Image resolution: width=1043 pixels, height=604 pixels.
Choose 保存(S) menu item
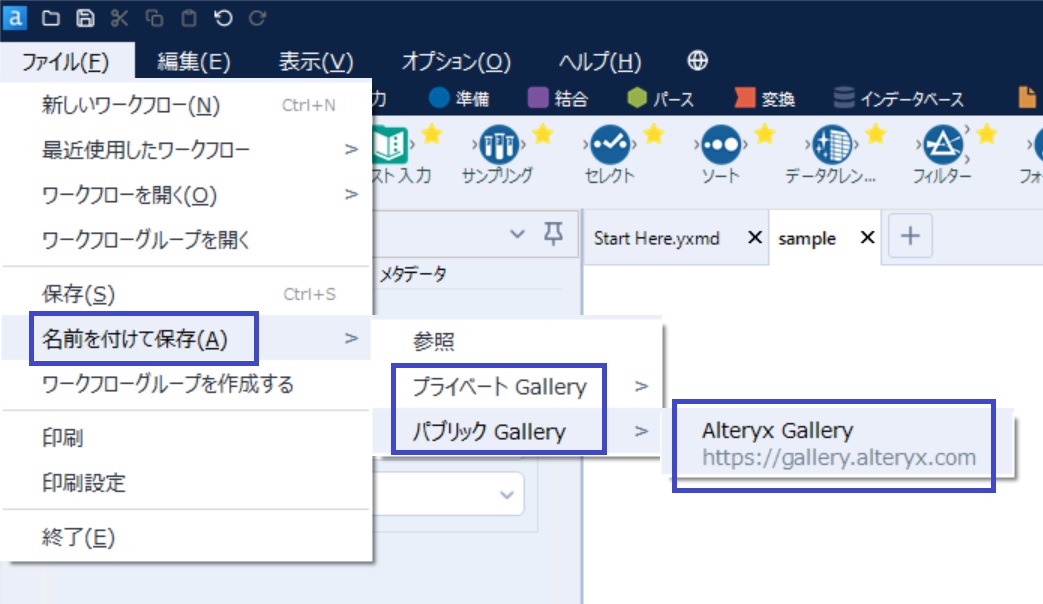[186, 294]
